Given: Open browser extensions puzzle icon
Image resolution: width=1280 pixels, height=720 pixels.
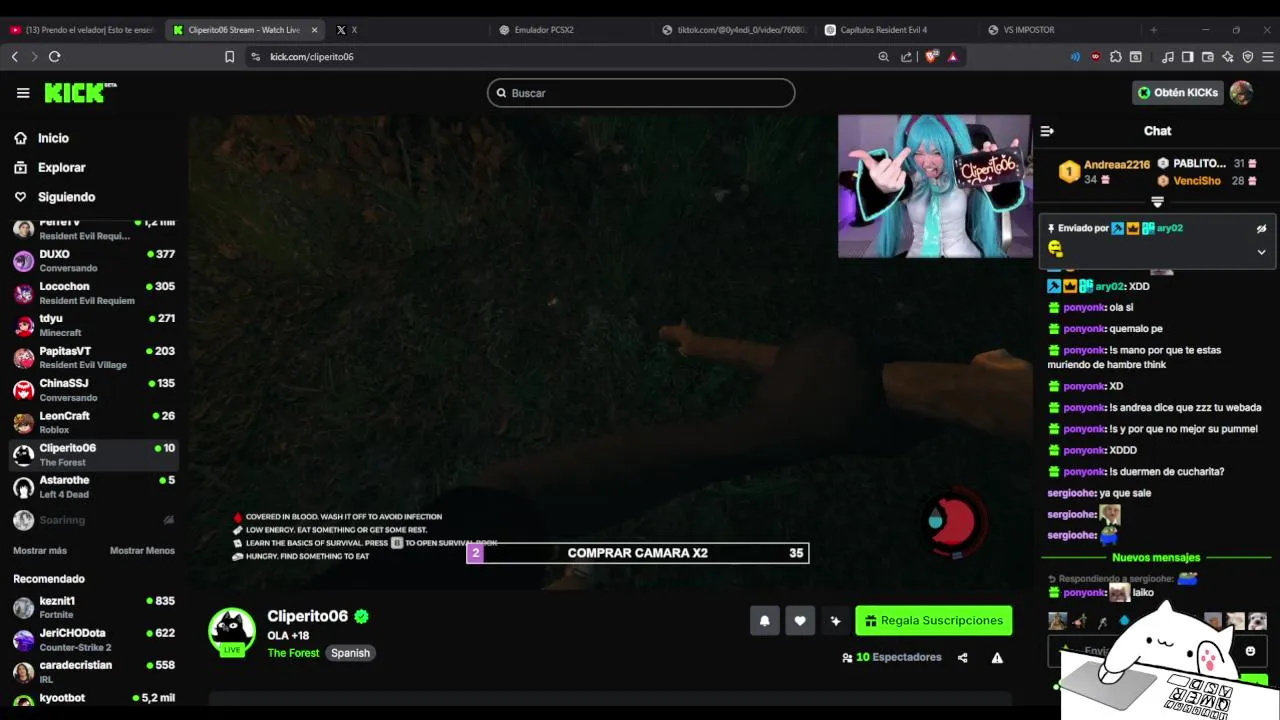Looking at the screenshot, I should (1116, 57).
